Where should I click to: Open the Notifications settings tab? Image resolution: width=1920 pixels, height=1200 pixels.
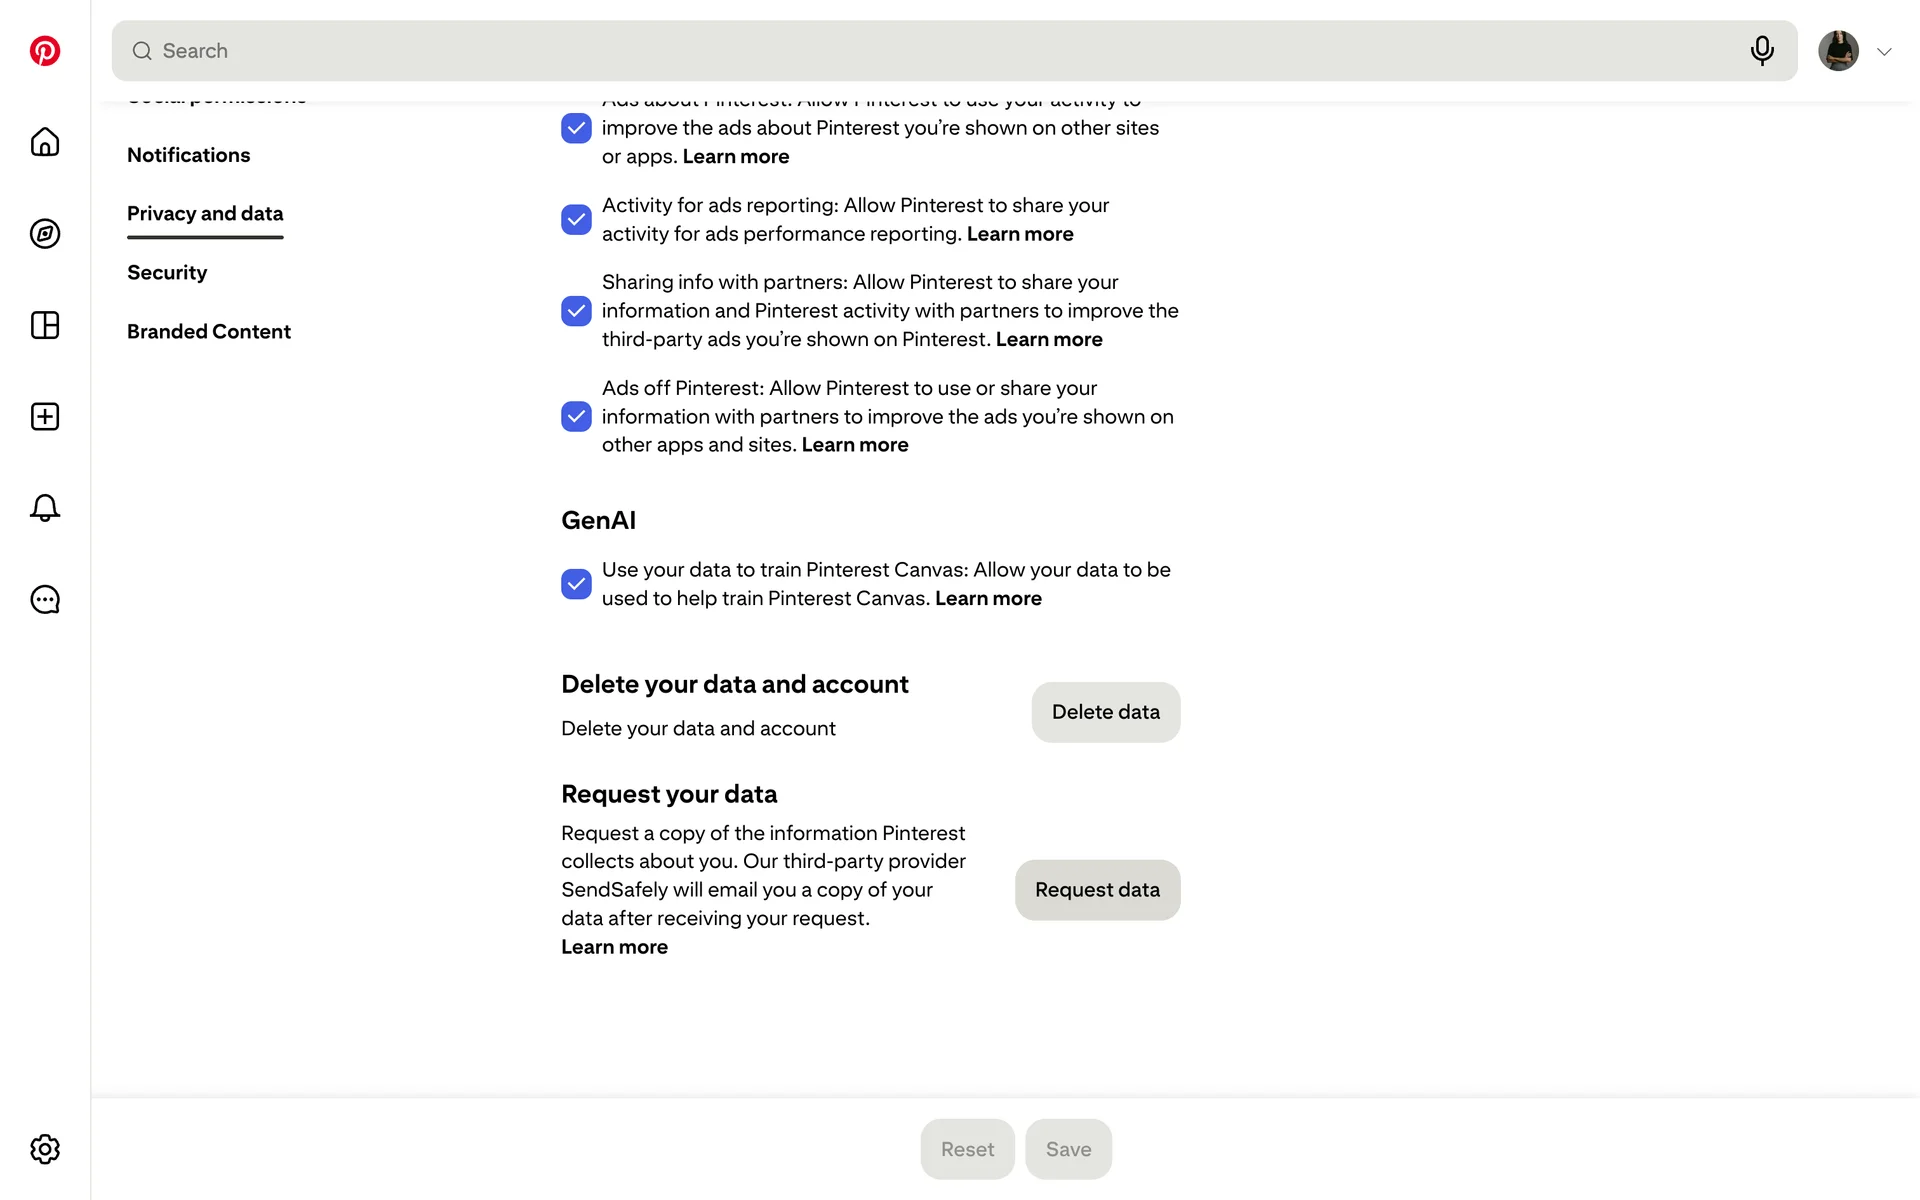tap(188, 155)
